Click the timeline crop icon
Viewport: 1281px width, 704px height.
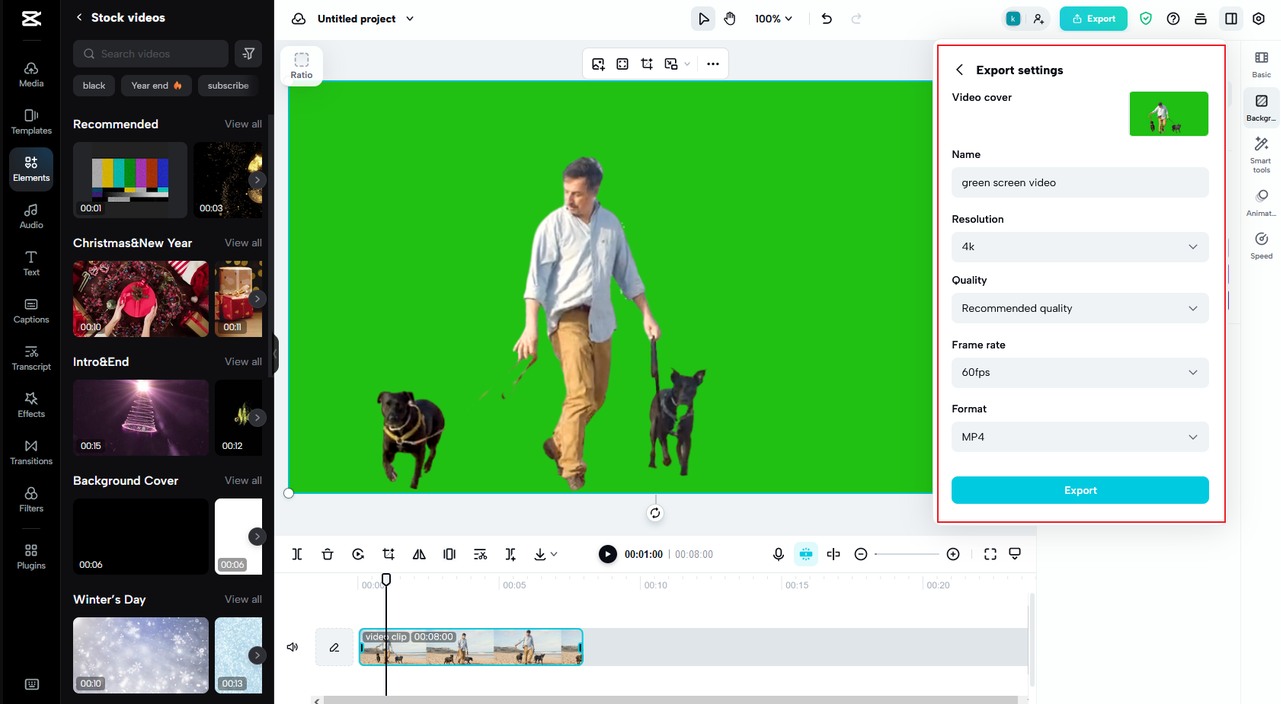click(x=388, y=554)
